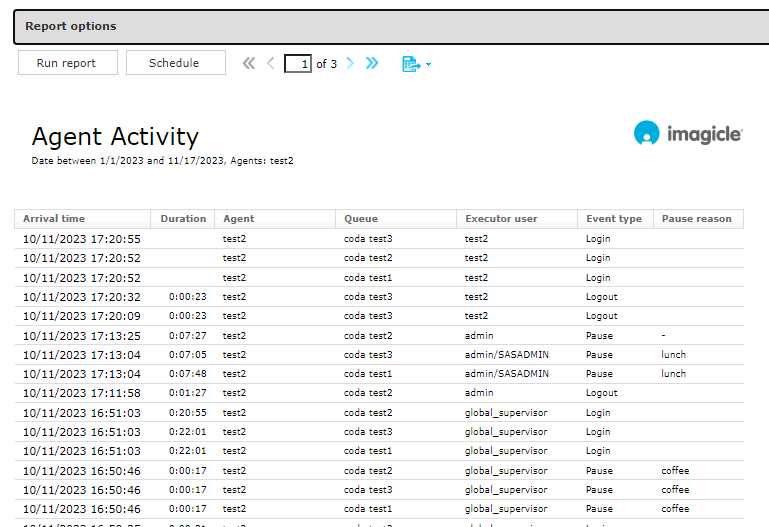This screenshot has width=769, height=527.
Task: Go to the first report page
Action: 249,63
